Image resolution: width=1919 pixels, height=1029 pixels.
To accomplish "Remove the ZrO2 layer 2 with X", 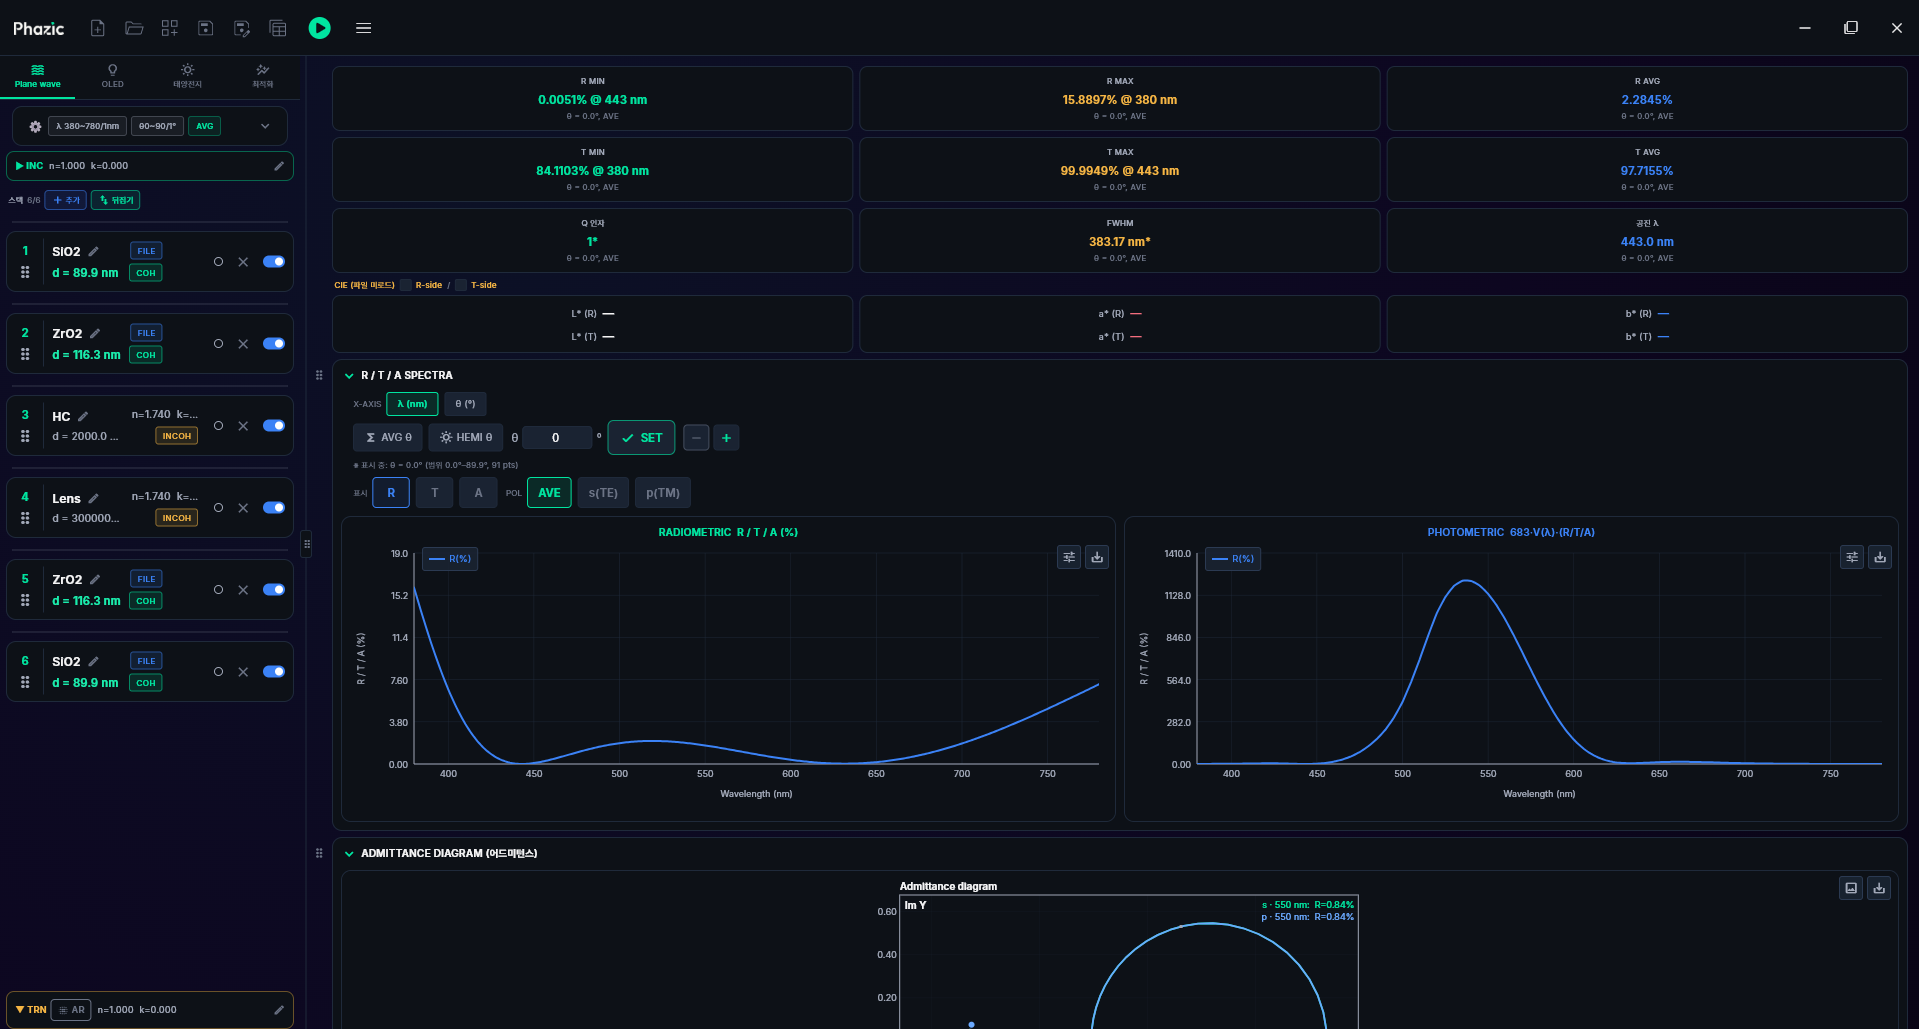I will pos(243,344).
